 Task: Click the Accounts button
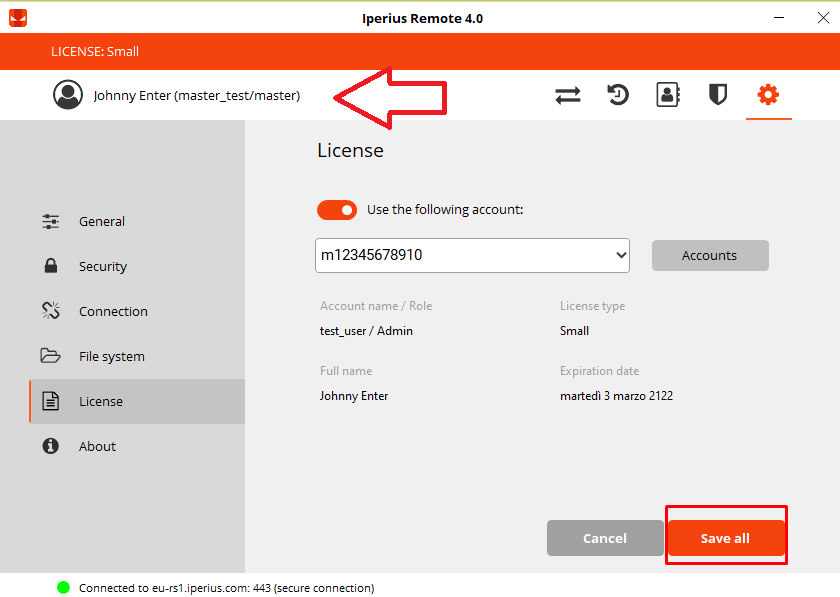[710, 256]
